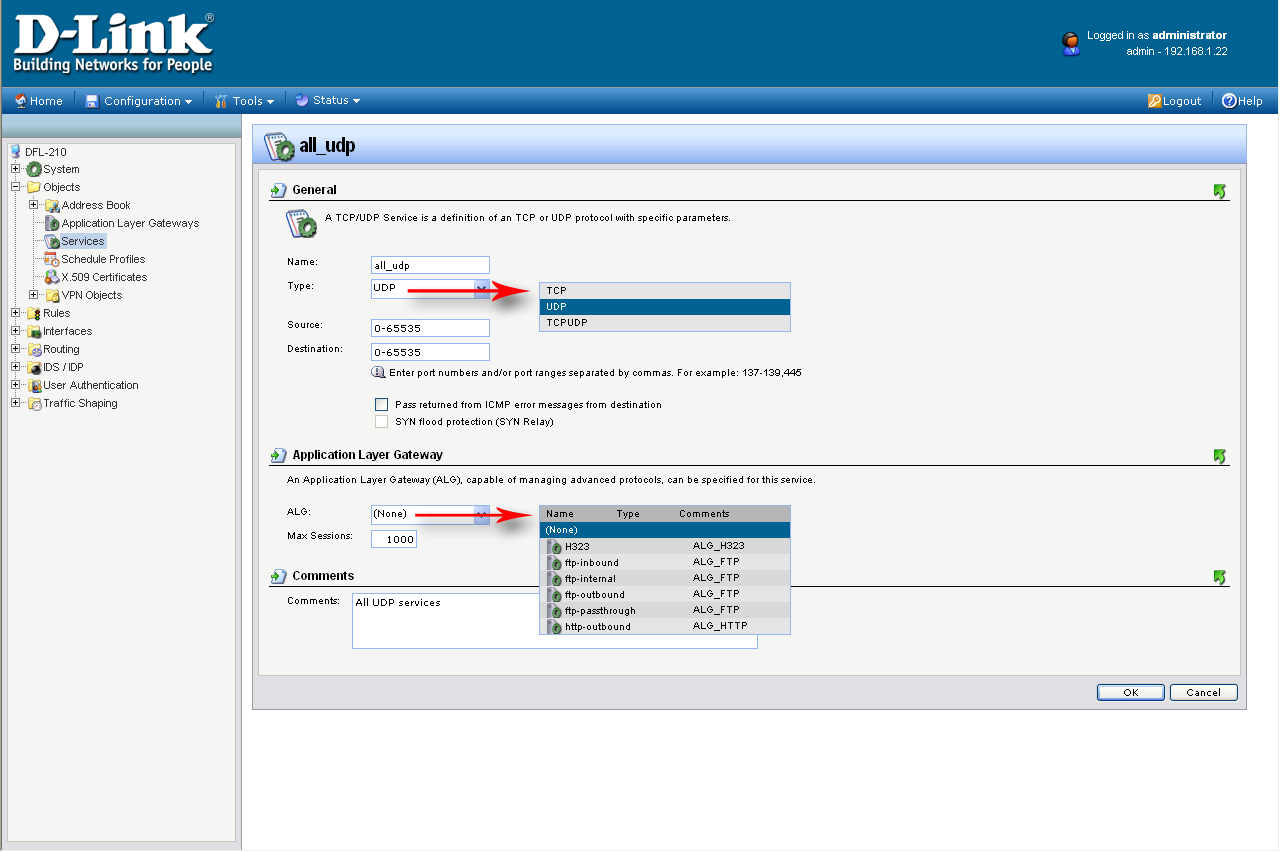Choose ftp-passthrough in the ALG list
Screen dimensions: 1280x852
(665, 610)
